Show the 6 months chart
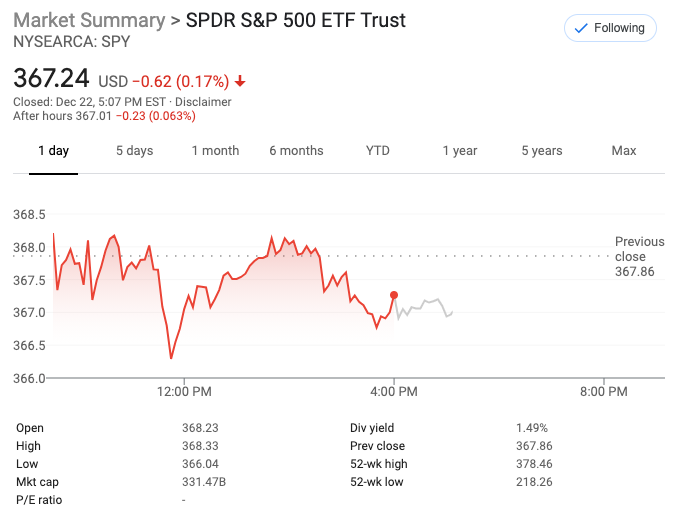This screenshot has width=683, height=516. click(x=296, y=151)
